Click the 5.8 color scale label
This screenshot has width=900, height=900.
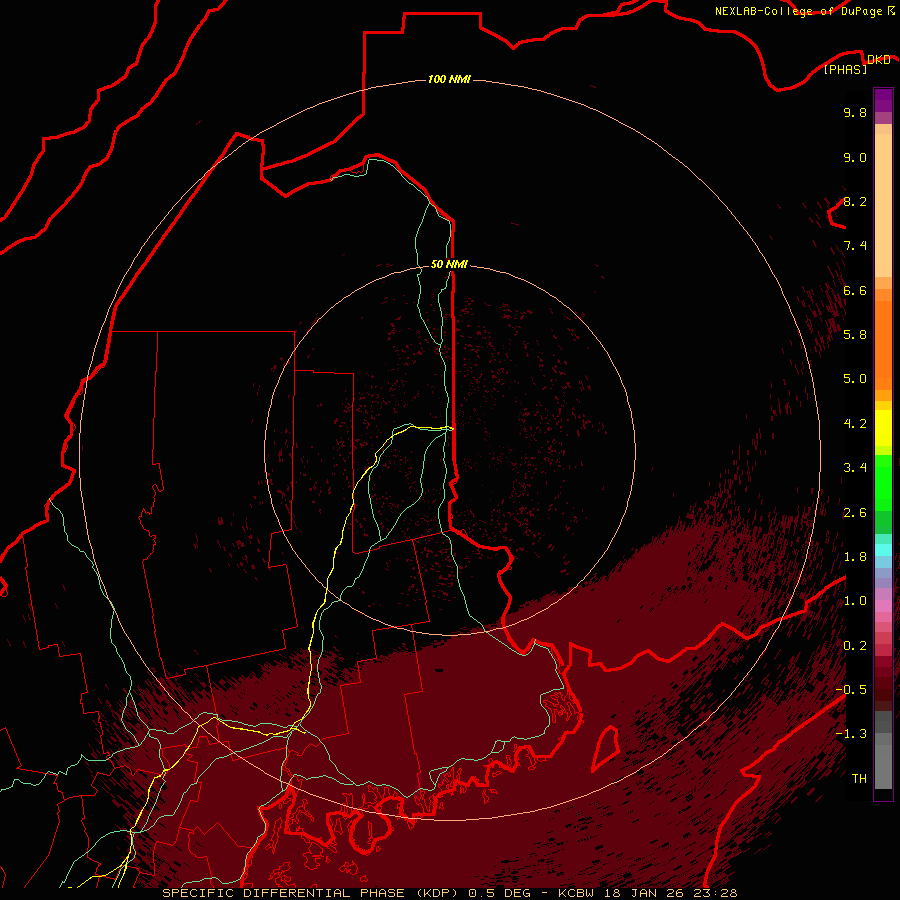point(855,335)
